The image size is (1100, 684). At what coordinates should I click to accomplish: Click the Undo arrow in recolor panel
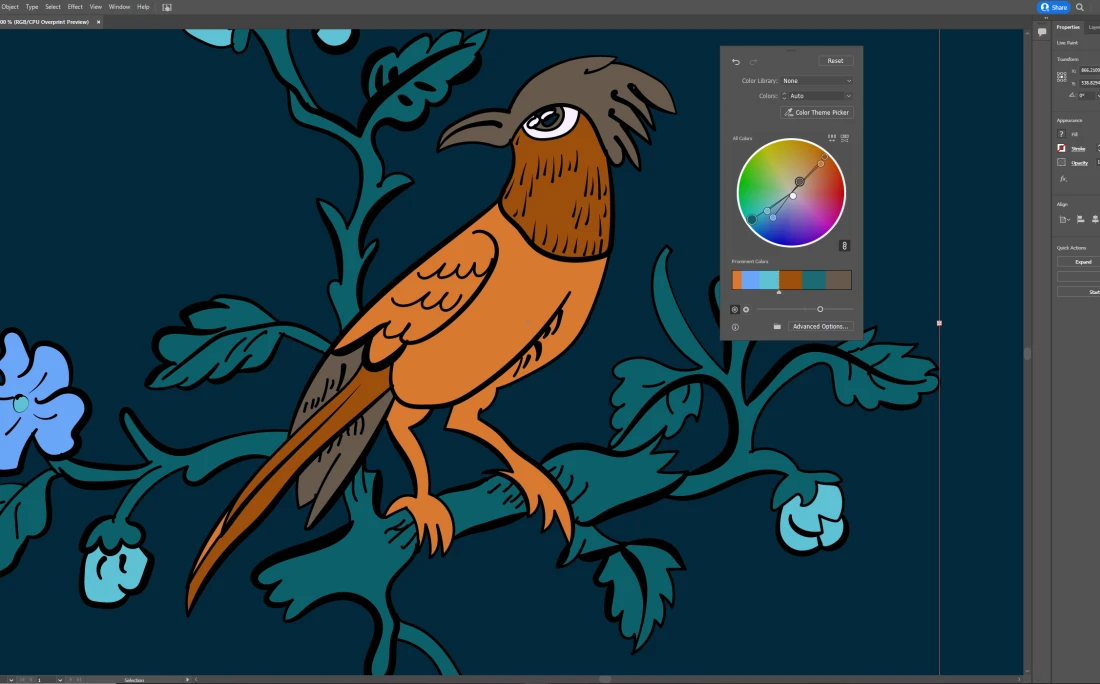pyautogui.click(x=736, y=61)
